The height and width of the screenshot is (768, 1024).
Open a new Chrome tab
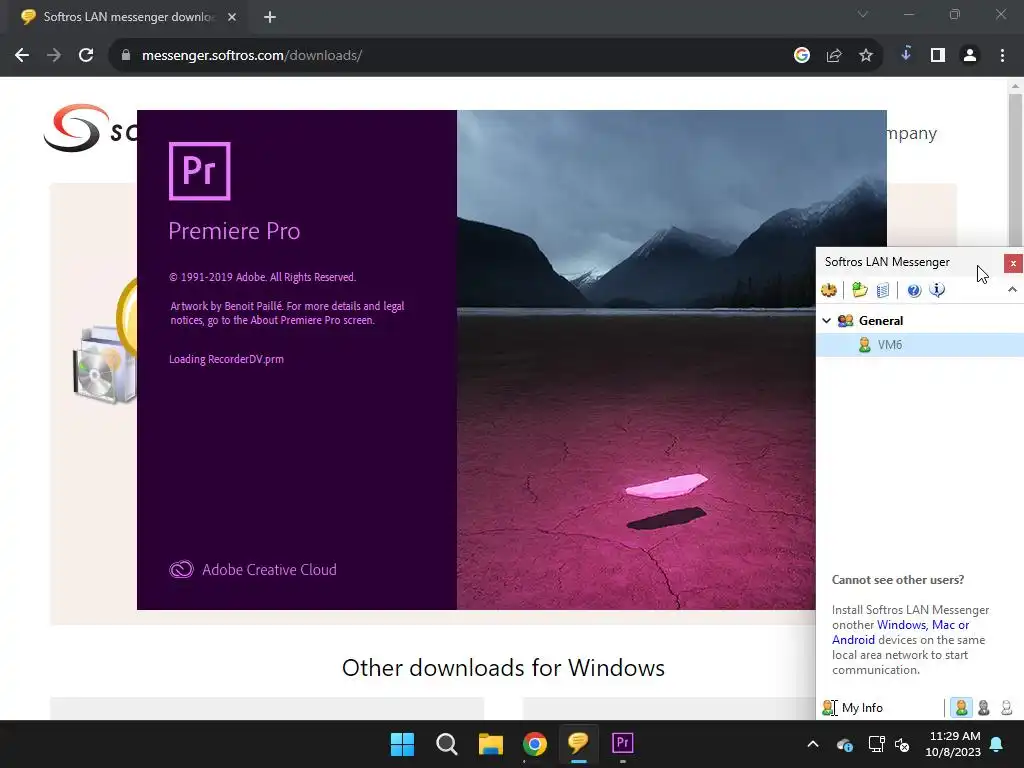pyautogui.click(x=270, y=17)
